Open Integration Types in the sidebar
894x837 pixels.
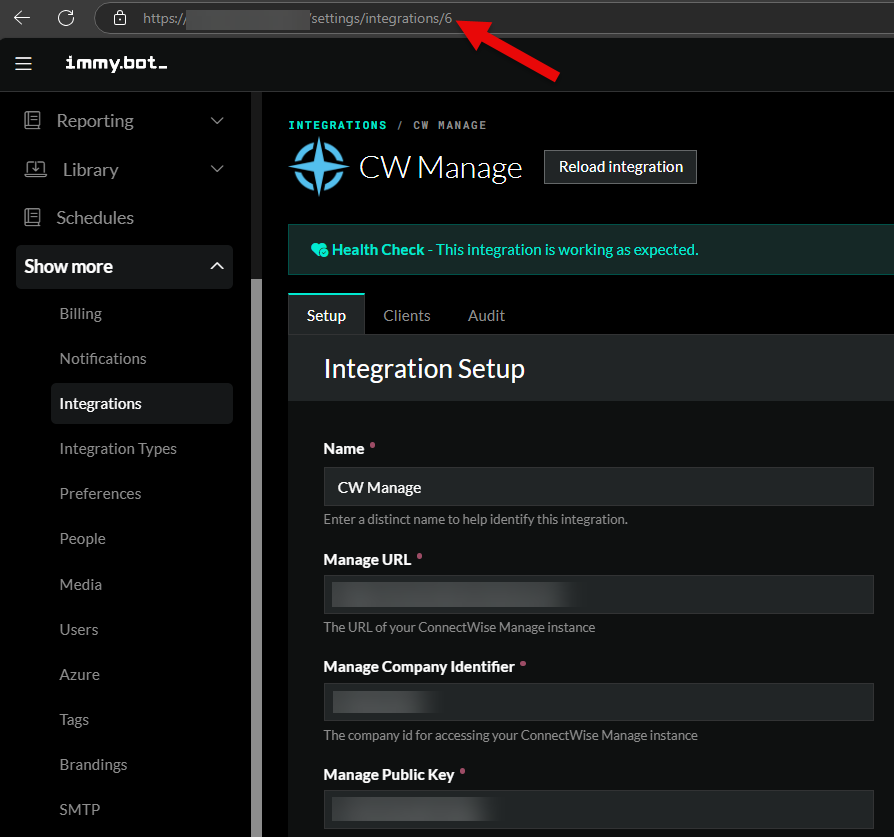coord(118,449)
